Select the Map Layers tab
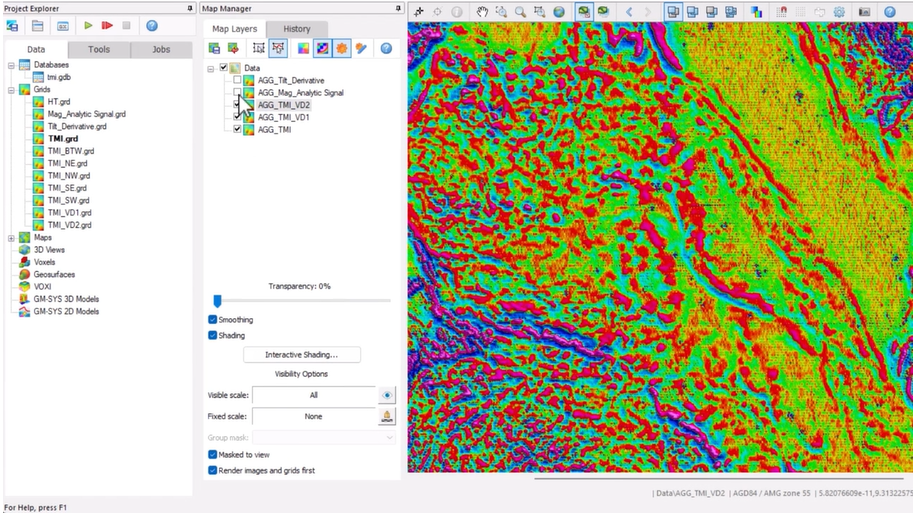This screenshot has height=517, width=915. (235, 29)
